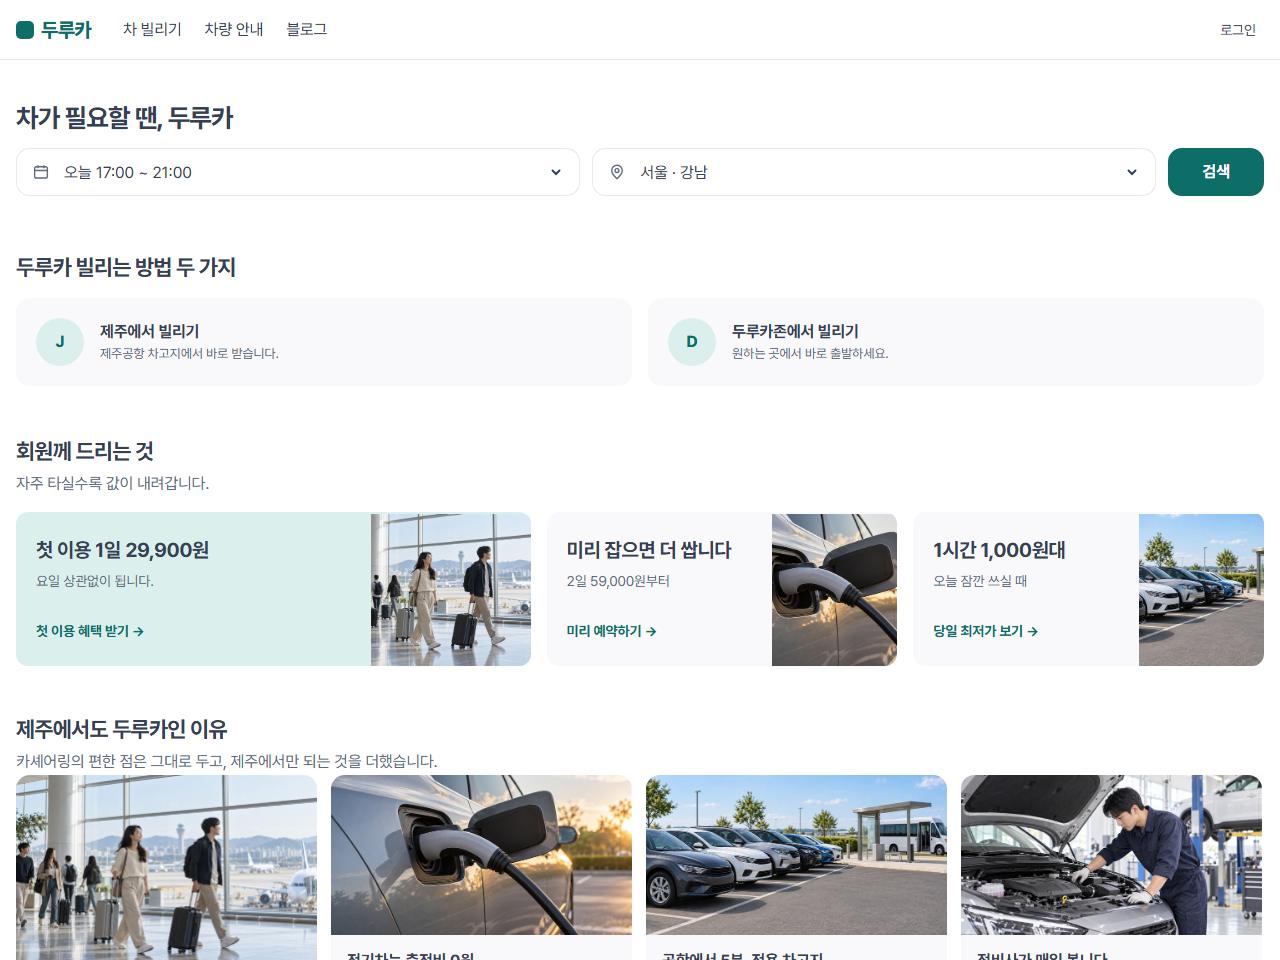Click 첫 이용 혜택 받기 link
The image size is (1280, 960).
tap(90, 631)
